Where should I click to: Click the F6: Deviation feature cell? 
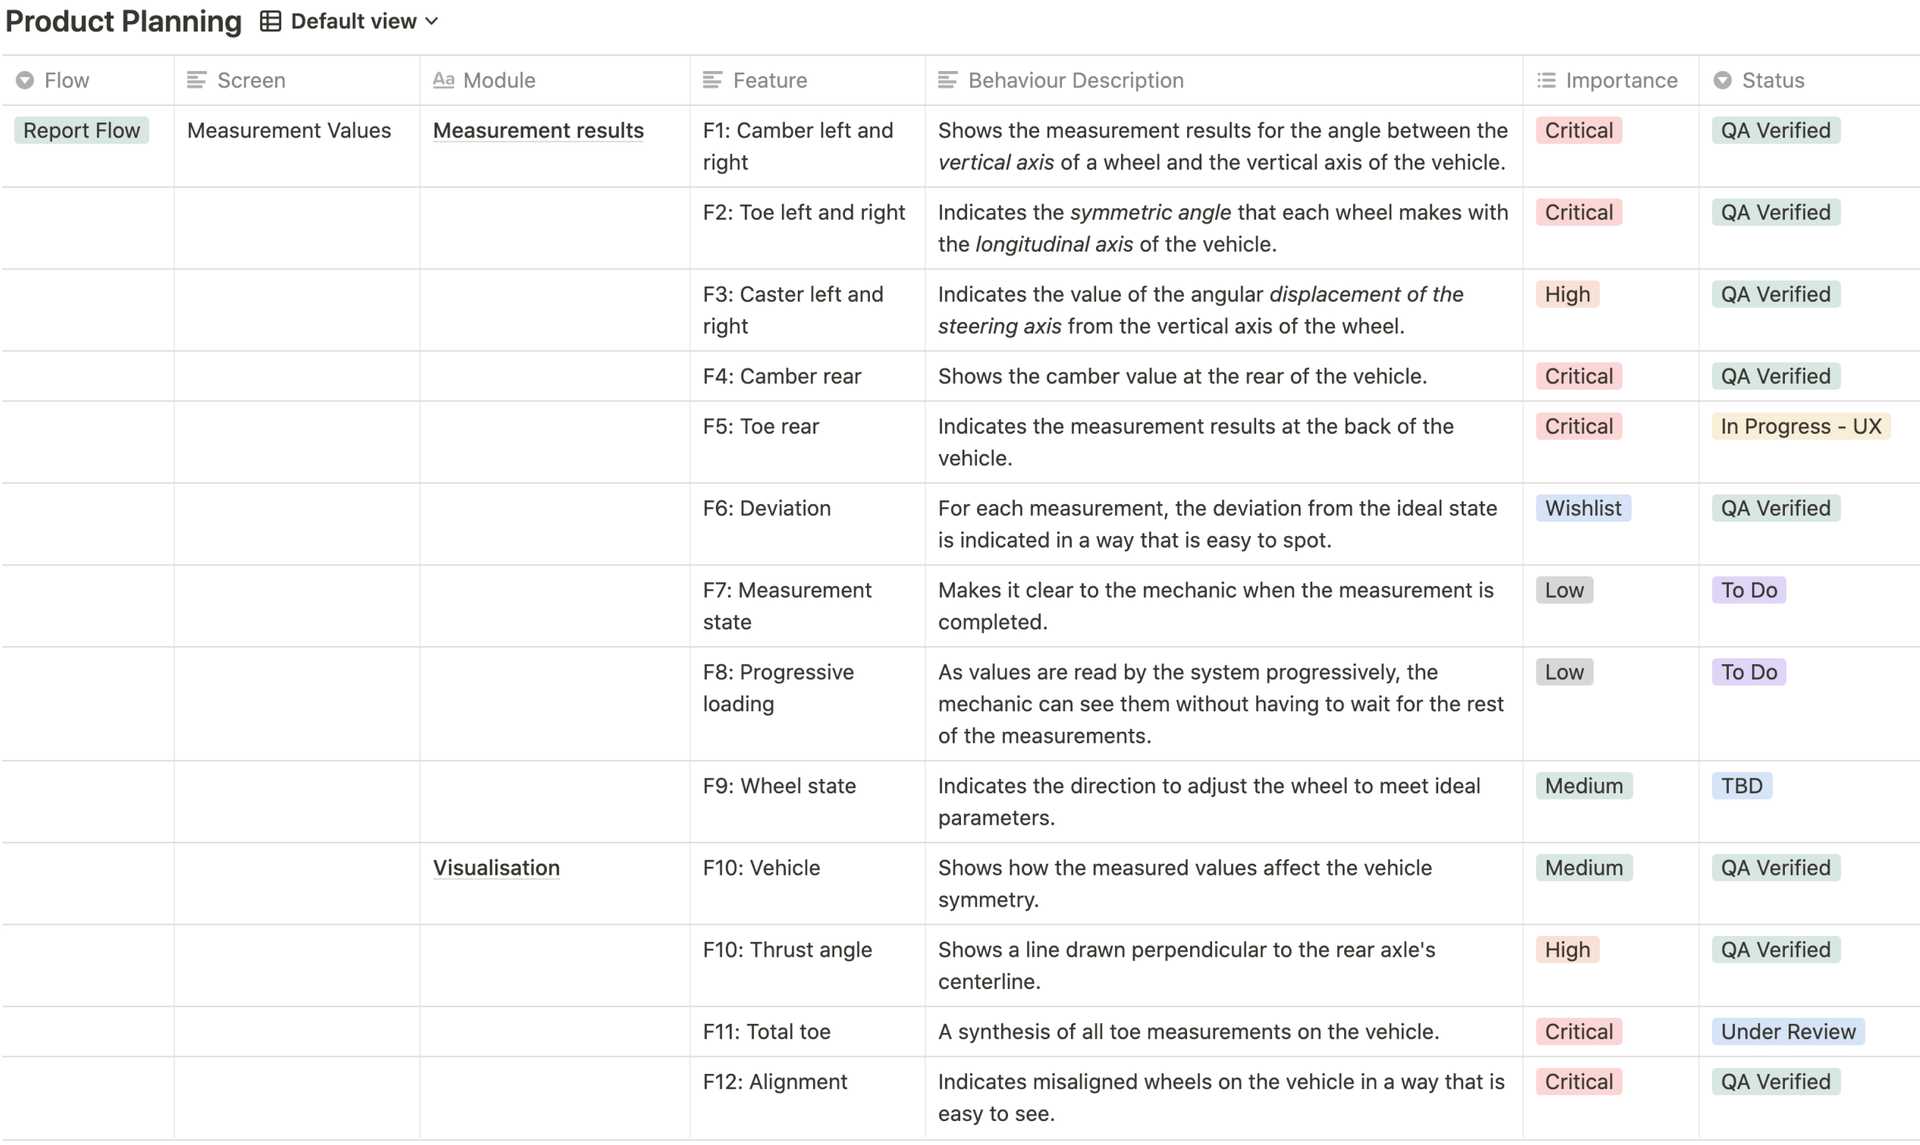click(766, 508)
